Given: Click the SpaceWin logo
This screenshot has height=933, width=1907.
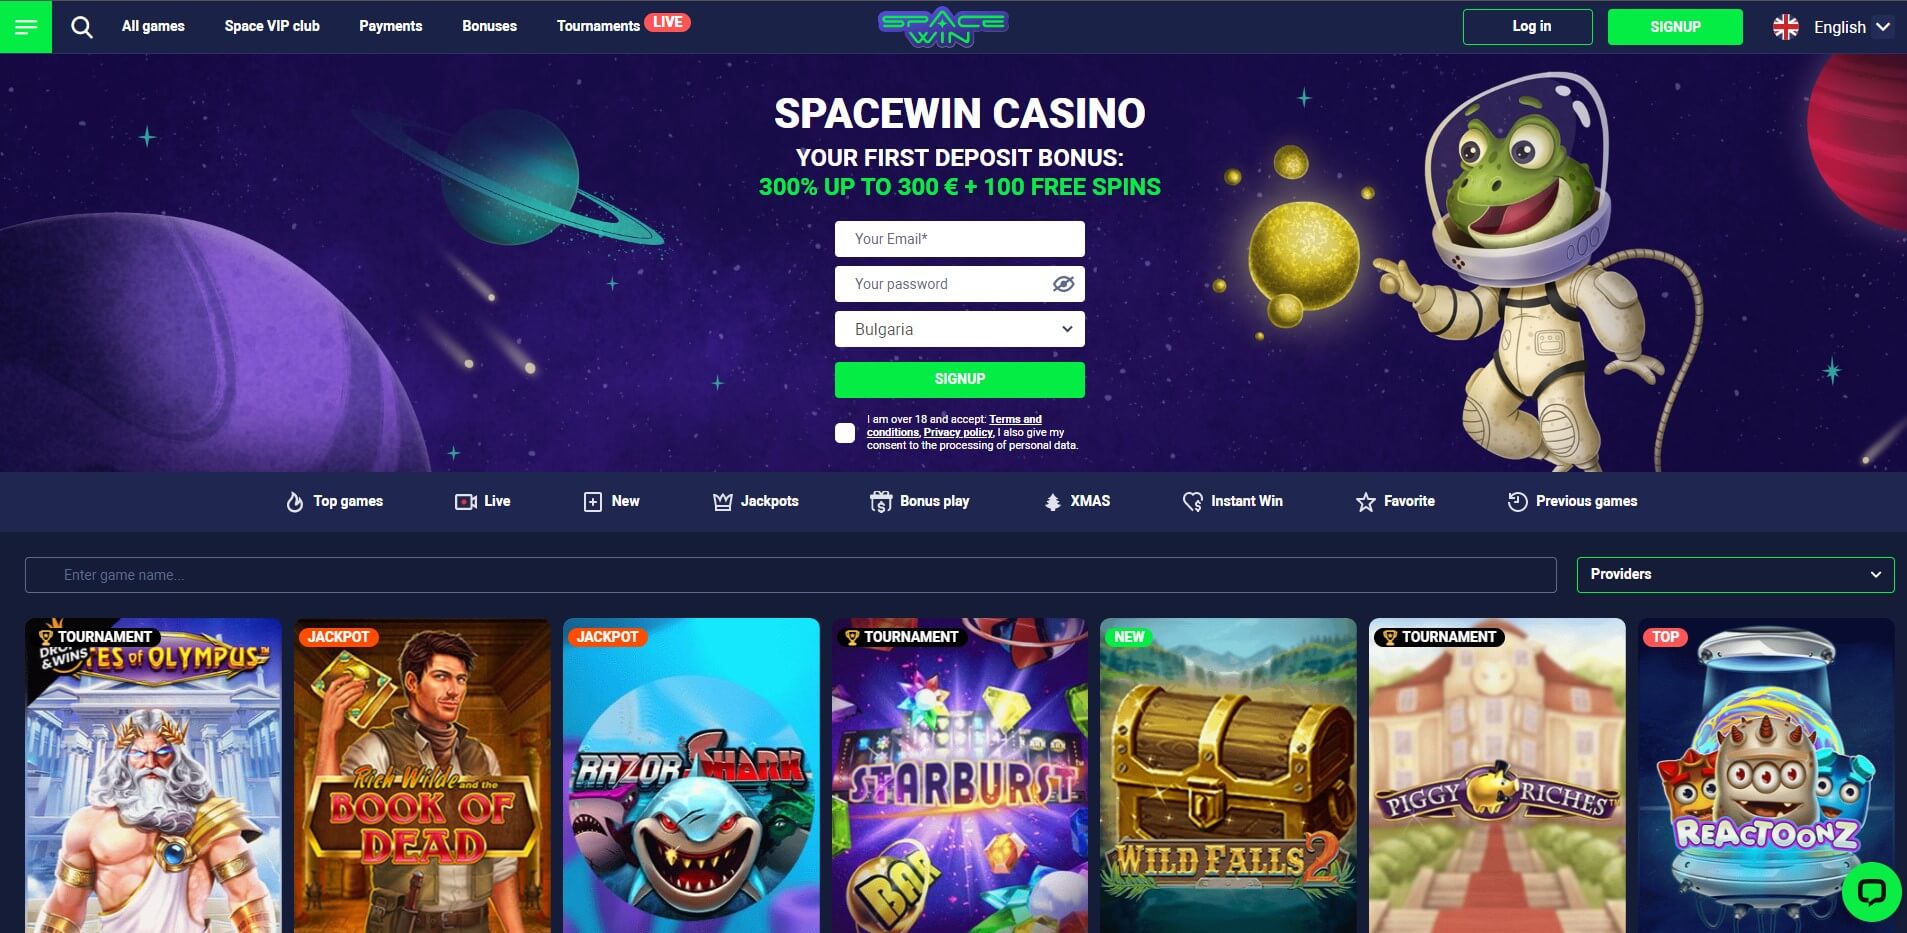Looking at the screenshot, I should pos(943,27).
